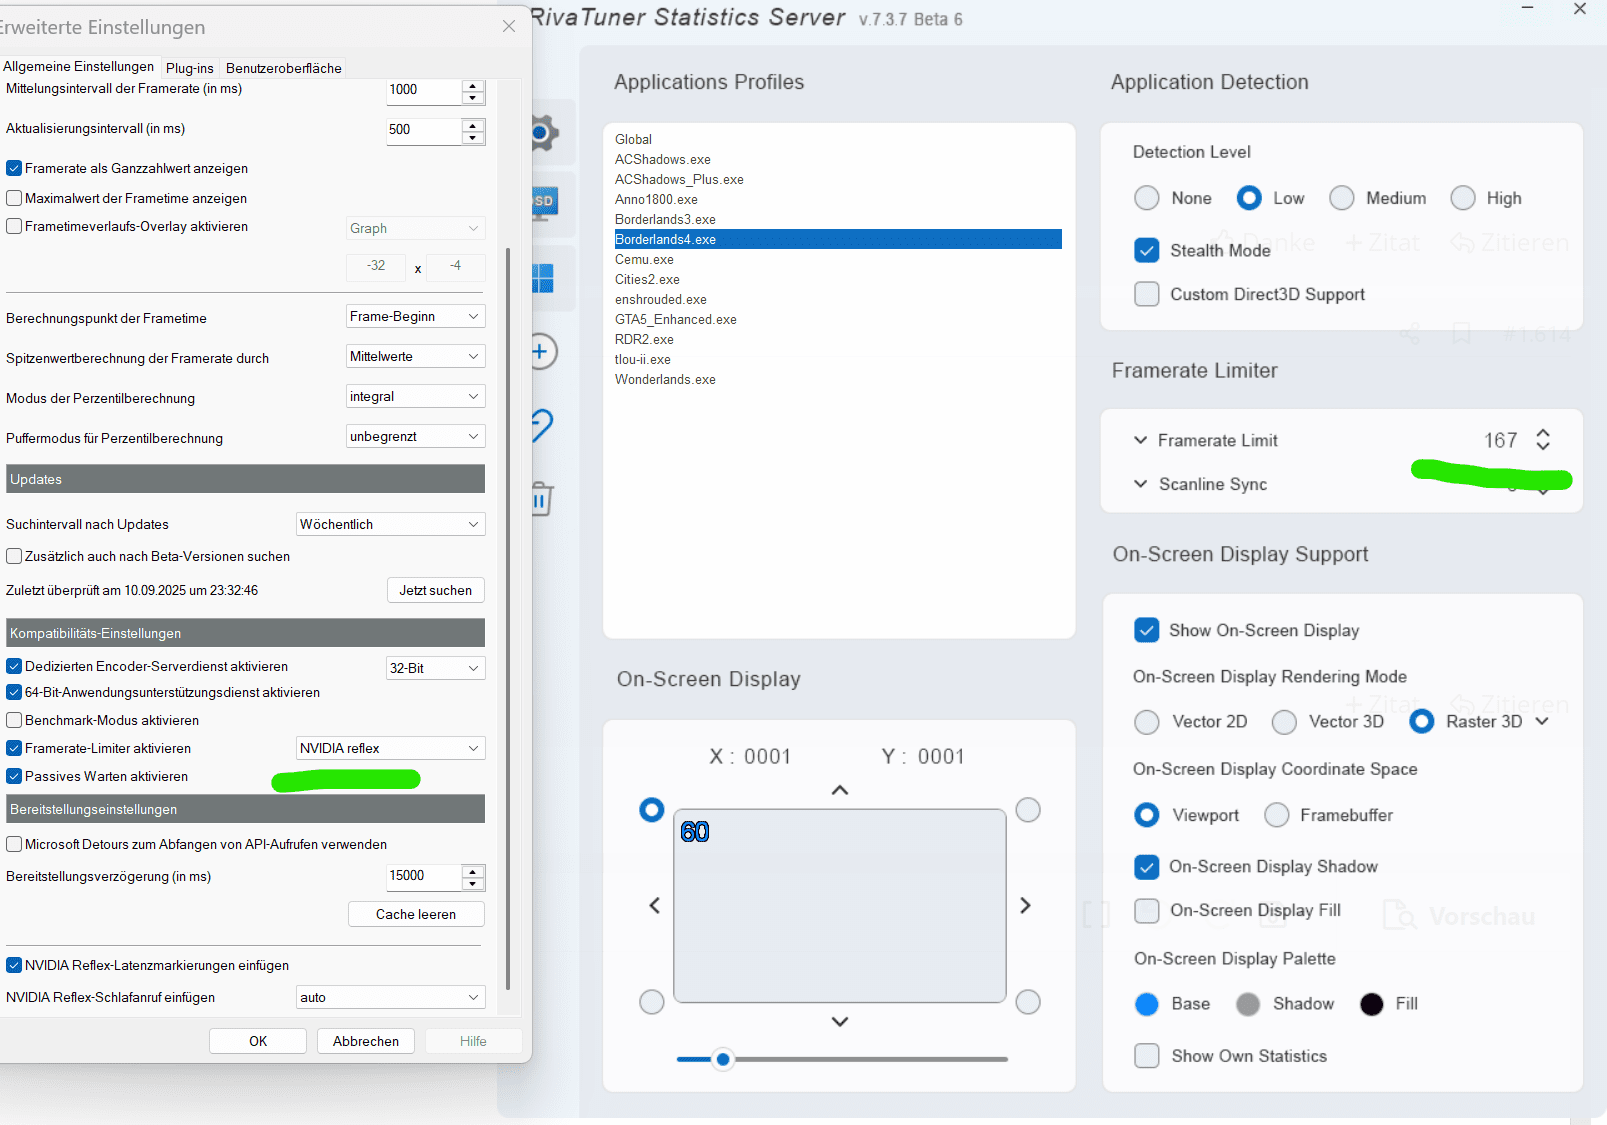Check Zusätzlich auch nach Beta-Versionen suchen

[x=14, y=556]
